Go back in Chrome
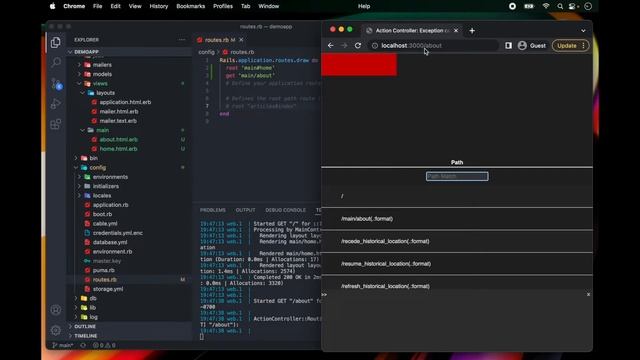 coord(331,46)
